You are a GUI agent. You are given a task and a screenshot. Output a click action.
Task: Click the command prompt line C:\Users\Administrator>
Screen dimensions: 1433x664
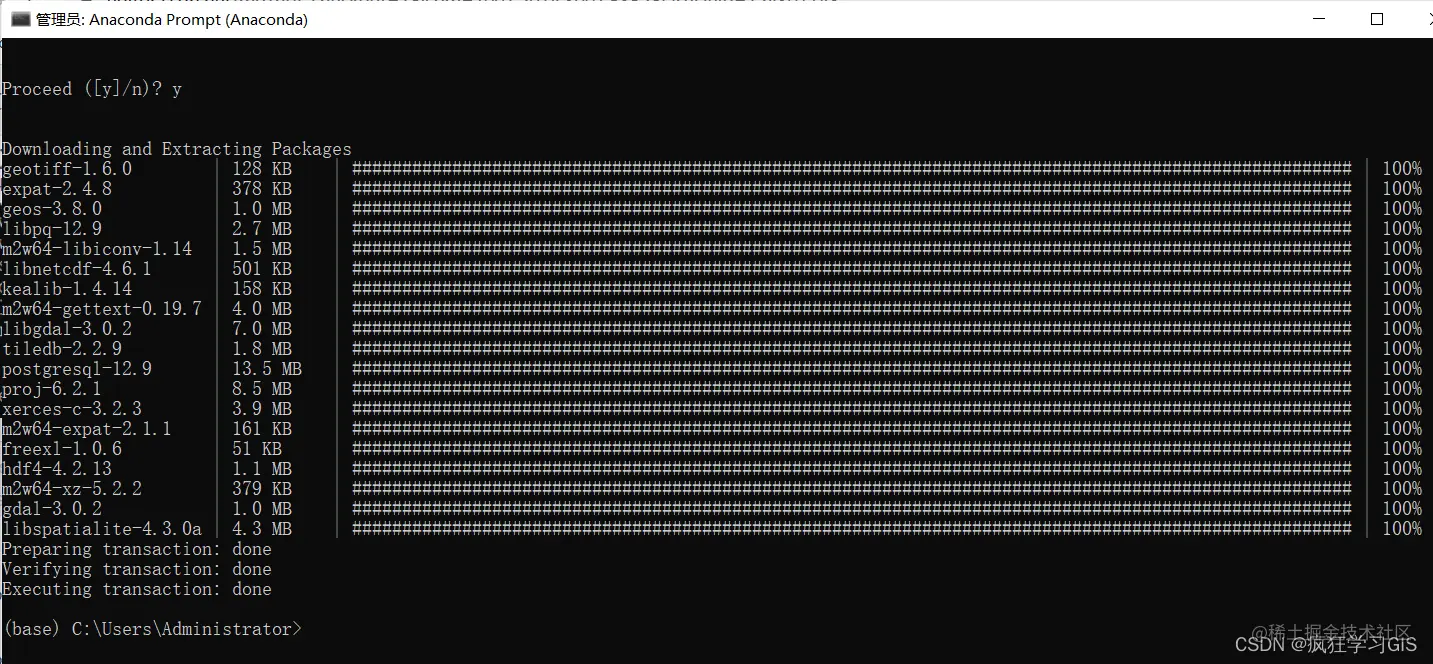point(152,629)
